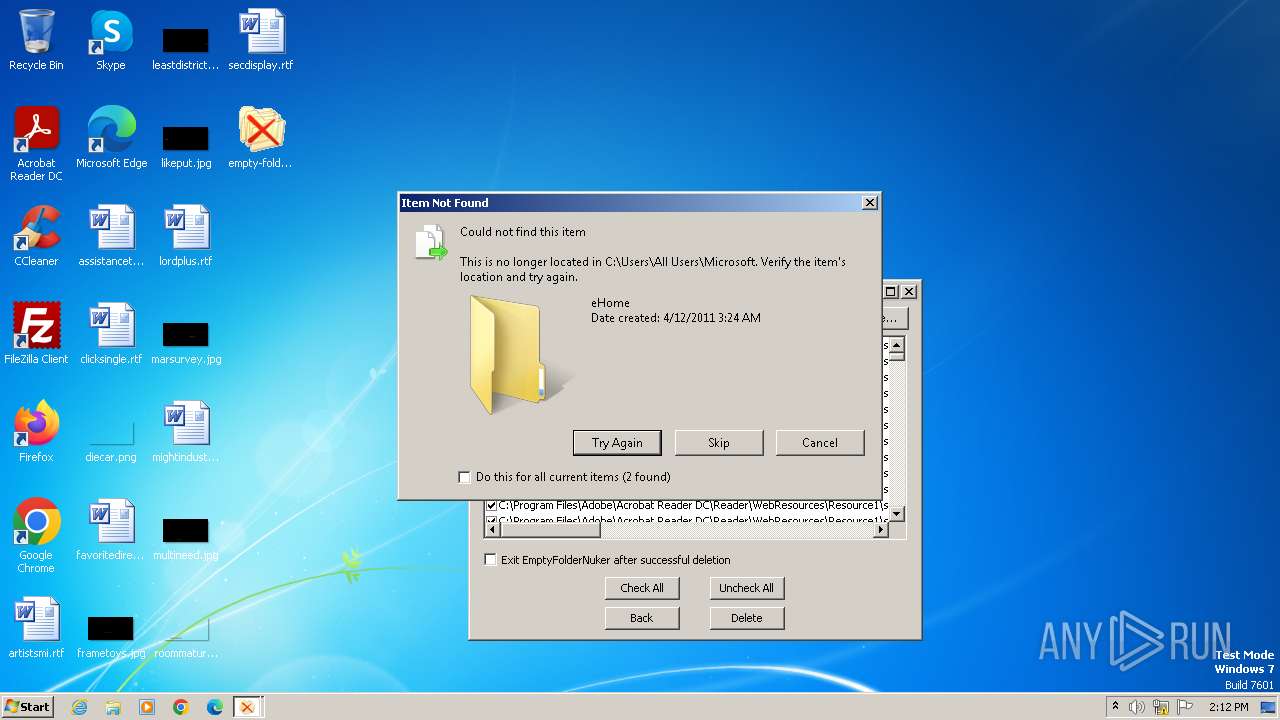Cancel the Item Not Found dialog
1280x720 pixels.
pyautogui.click(x=820, y=443)
